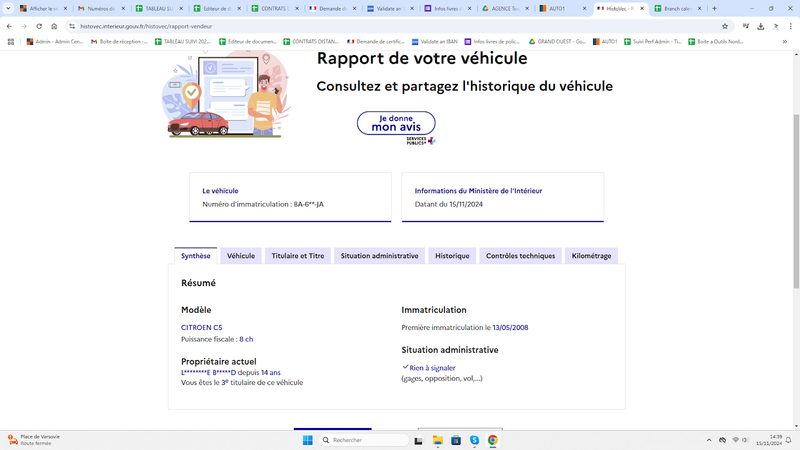
Task: Click the 'Datant du 15/11/2024' text
Action: pyautogui.click(x=448, y=204)
